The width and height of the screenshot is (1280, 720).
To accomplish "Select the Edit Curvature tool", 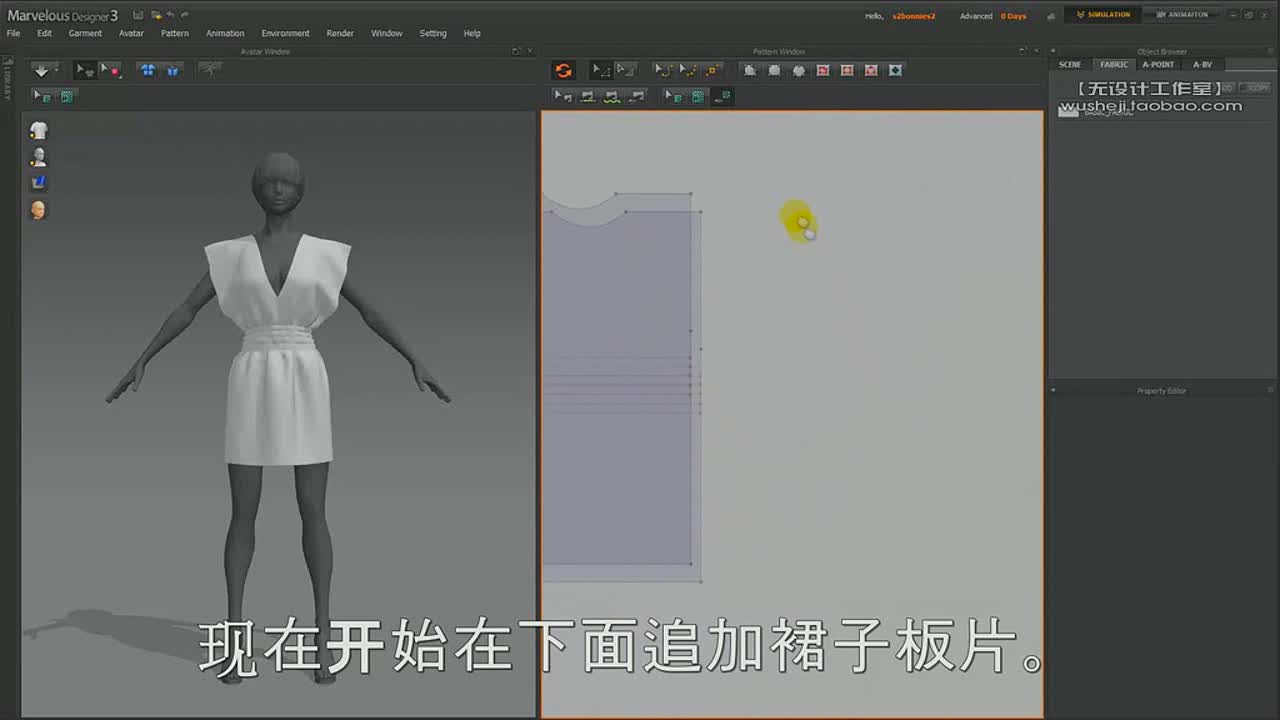I will (662, 70).
